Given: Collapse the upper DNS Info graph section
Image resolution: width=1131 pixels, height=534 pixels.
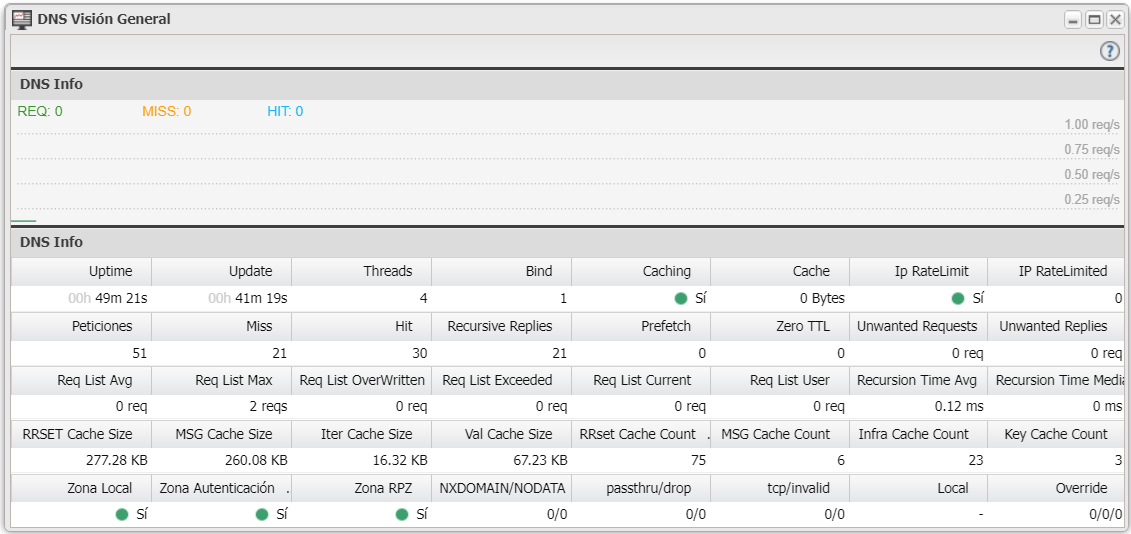Looking at the screenshot, I should point(51,84).
